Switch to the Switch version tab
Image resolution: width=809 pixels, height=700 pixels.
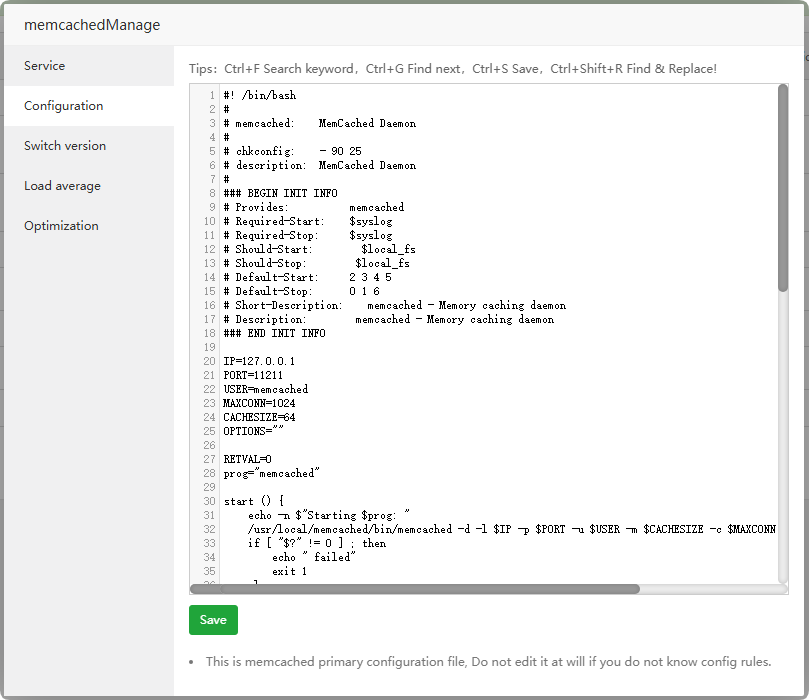click(89, 145)
